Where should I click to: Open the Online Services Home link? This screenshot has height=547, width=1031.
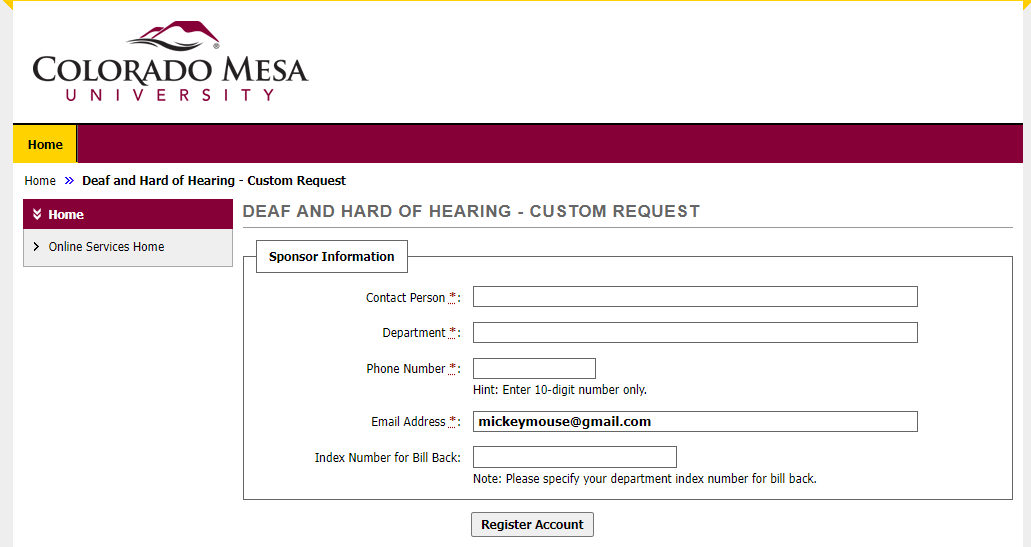click(x=106, y=247)
